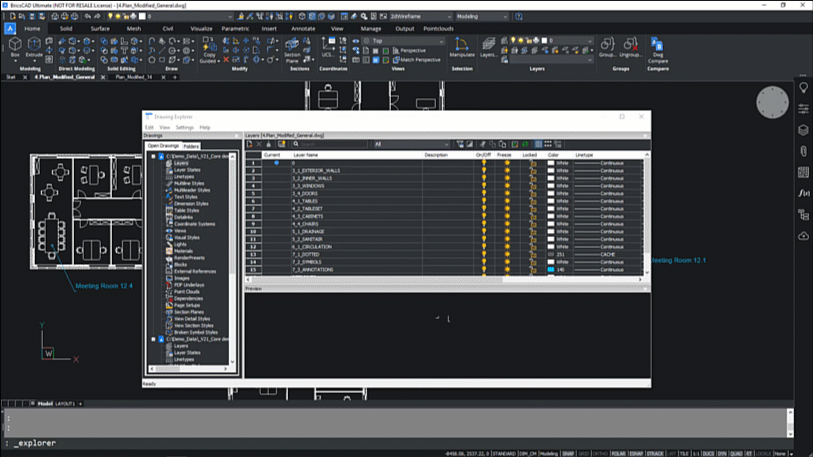Open the Layers panel from the ribbon
The width and height of the screenshot is (813, 457).
pos(488,47)
